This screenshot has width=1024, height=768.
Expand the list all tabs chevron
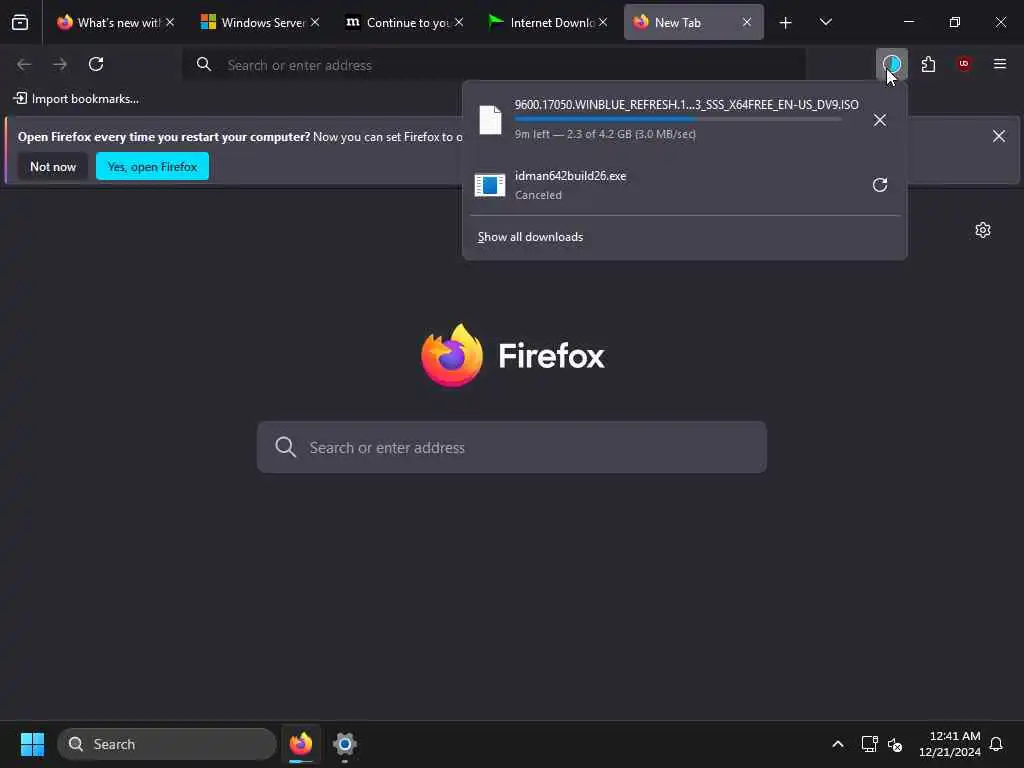[825, 23]
